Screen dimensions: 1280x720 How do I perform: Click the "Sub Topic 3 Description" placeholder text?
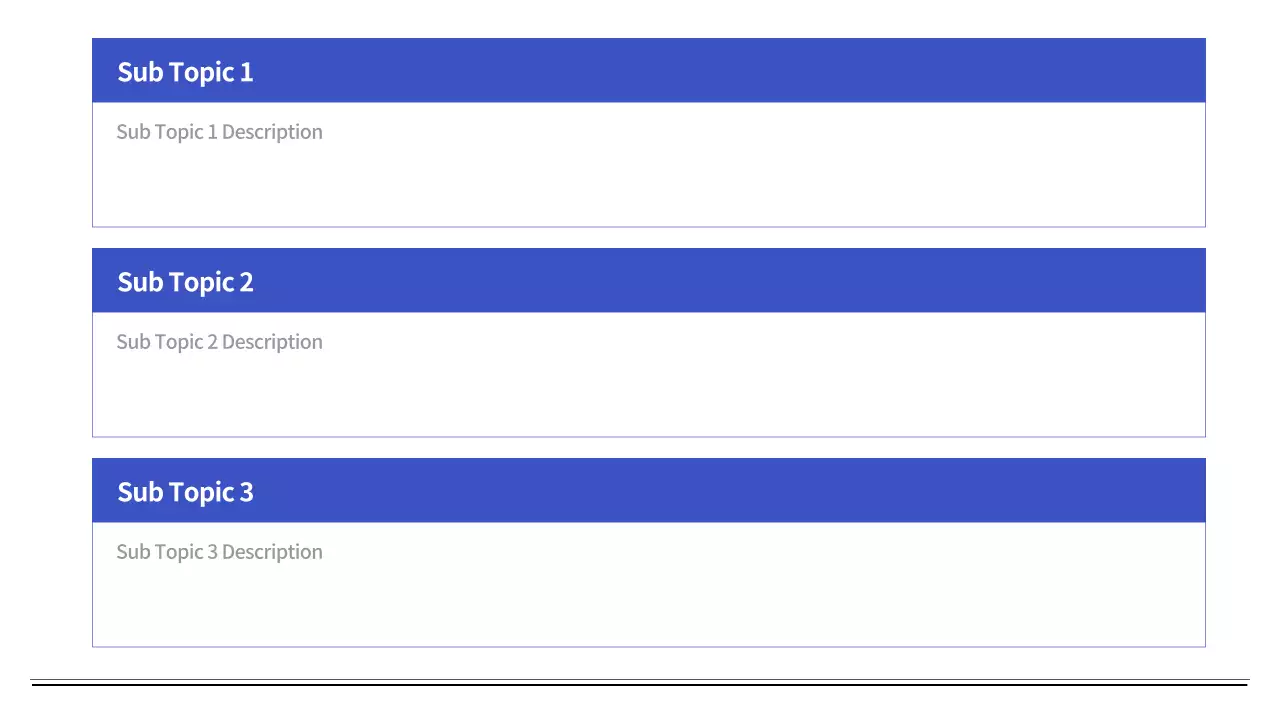click(219, 552)
